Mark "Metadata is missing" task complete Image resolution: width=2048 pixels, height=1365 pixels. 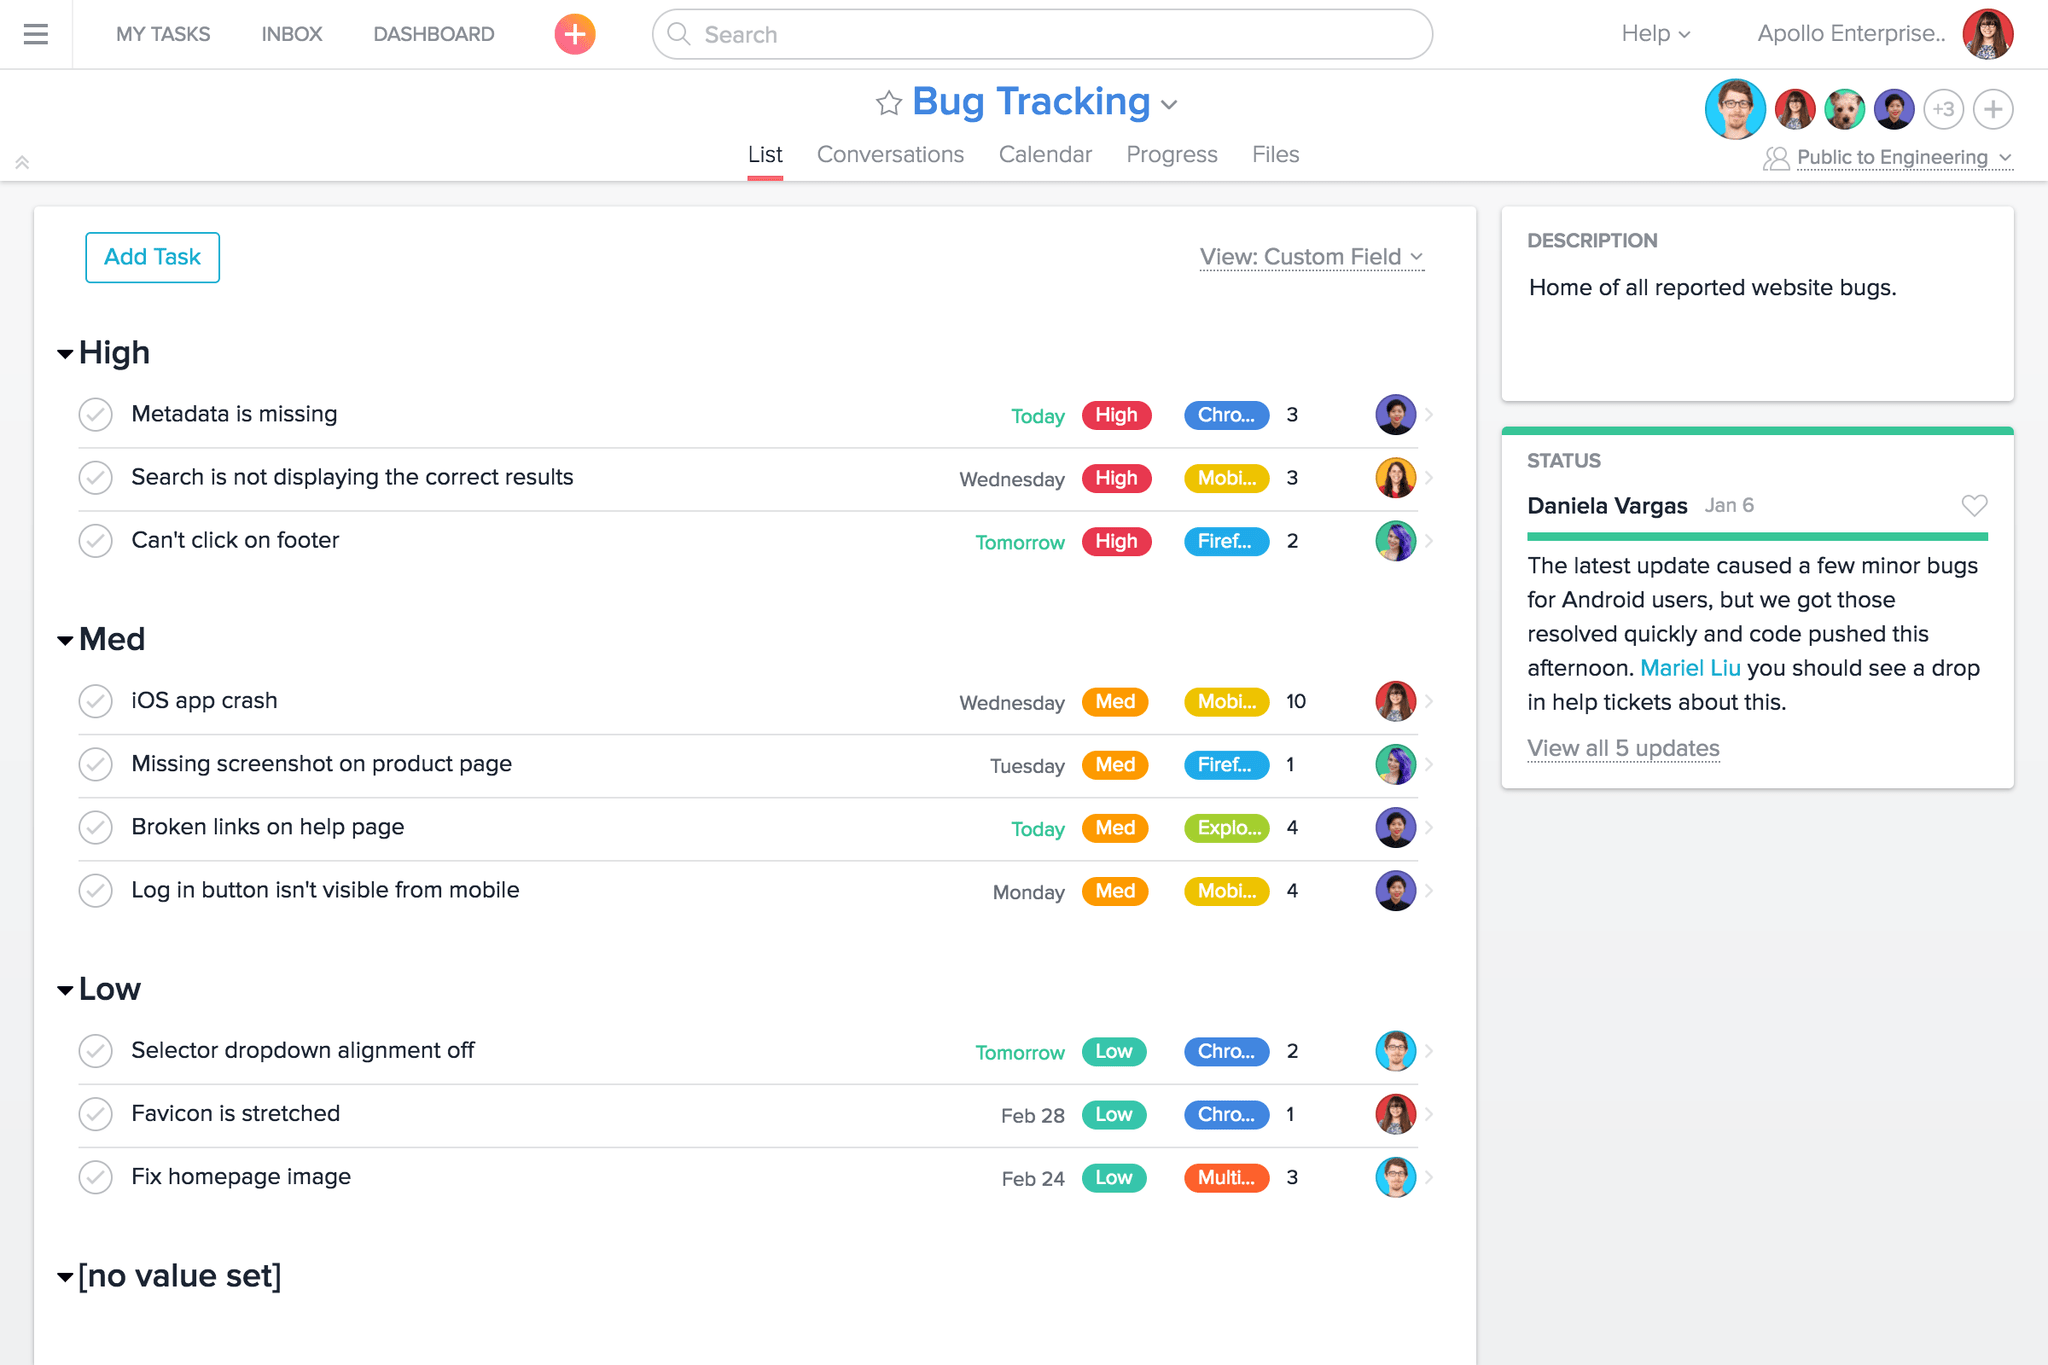pos(96,414)
